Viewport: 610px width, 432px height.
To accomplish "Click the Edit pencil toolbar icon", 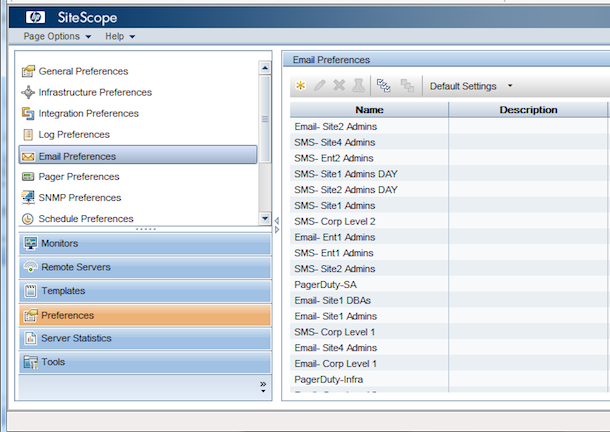I will (x=320, y=86).
